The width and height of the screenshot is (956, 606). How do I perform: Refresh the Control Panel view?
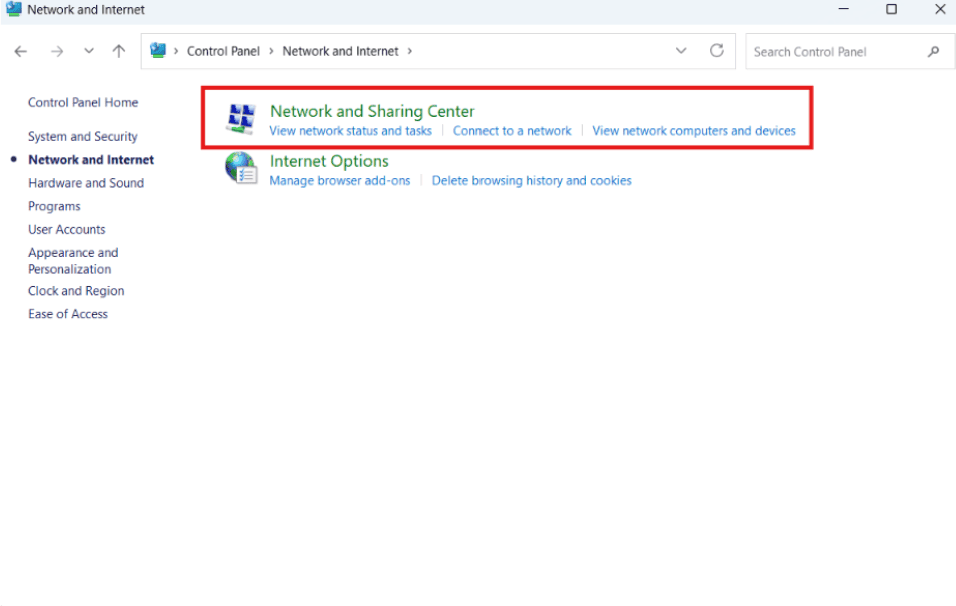click(x=717, y=51)
